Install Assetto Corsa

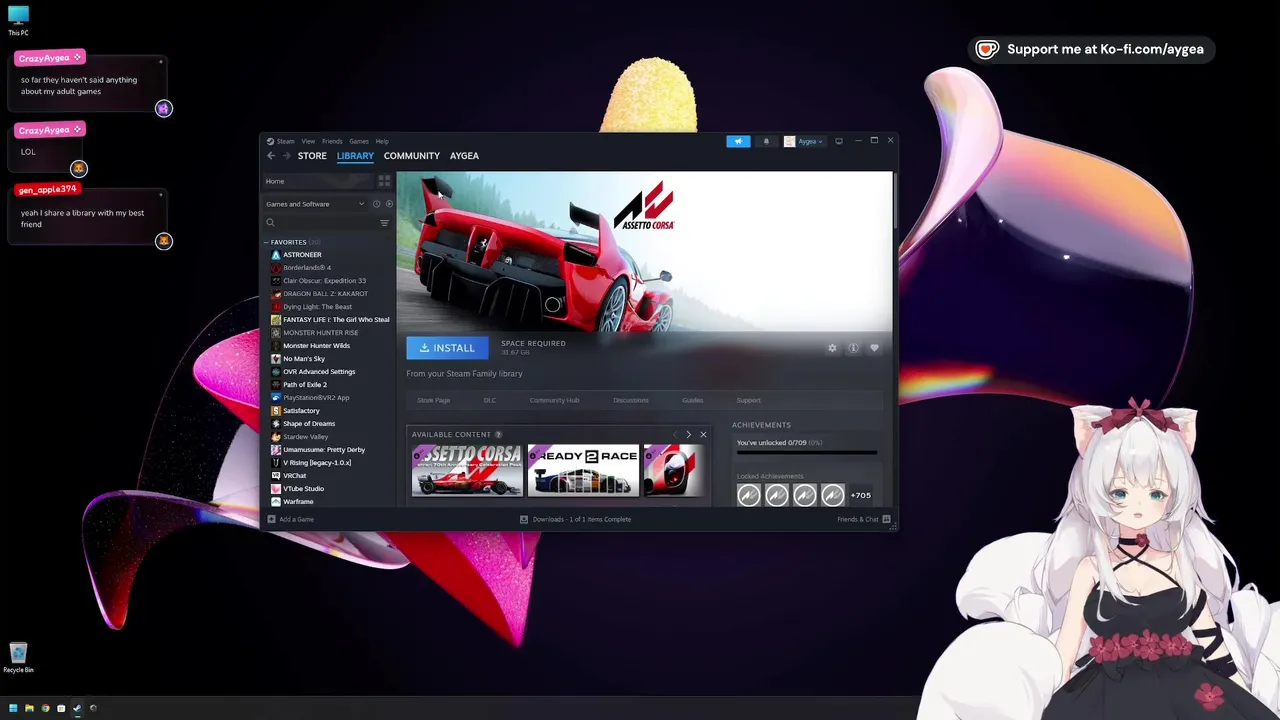click(x=447, y=348)
